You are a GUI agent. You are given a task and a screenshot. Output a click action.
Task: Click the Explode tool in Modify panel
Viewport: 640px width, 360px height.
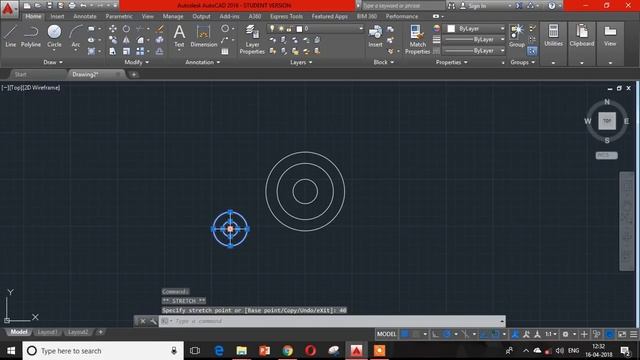click(x=160, y=40)
